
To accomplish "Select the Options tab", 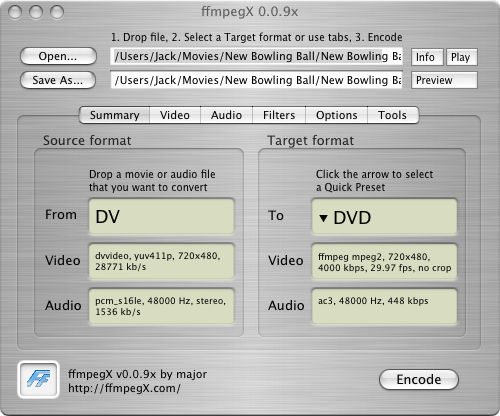I will (x=336, y=115).
